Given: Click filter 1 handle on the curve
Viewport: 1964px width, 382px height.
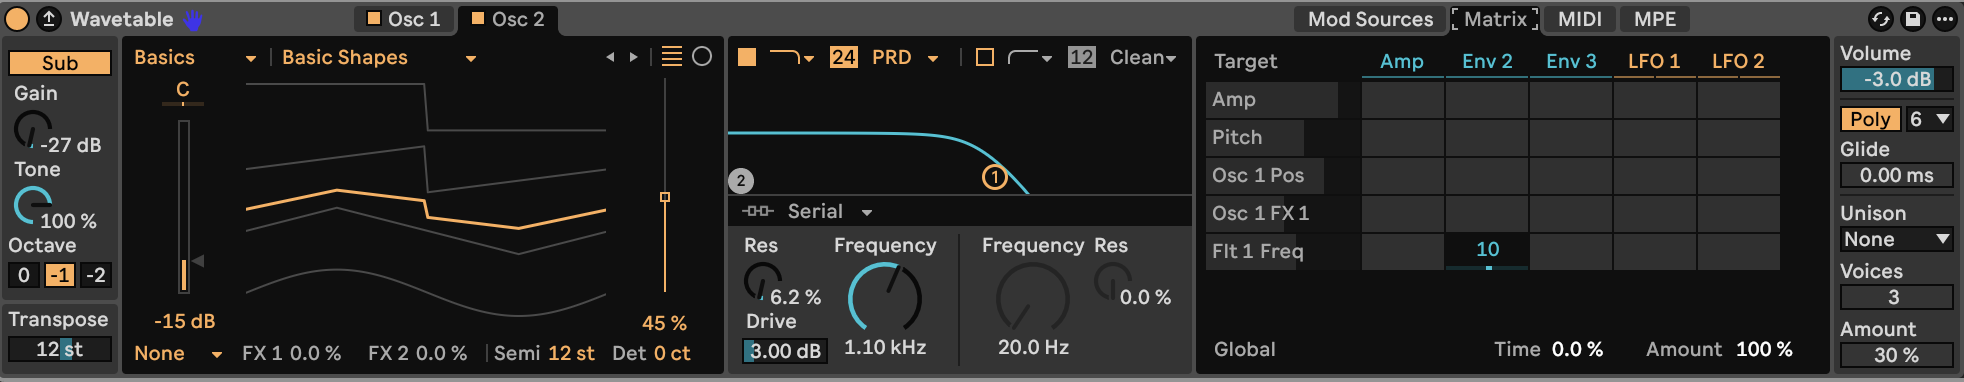Looking at the screenshot, I should tap(994, 177).
